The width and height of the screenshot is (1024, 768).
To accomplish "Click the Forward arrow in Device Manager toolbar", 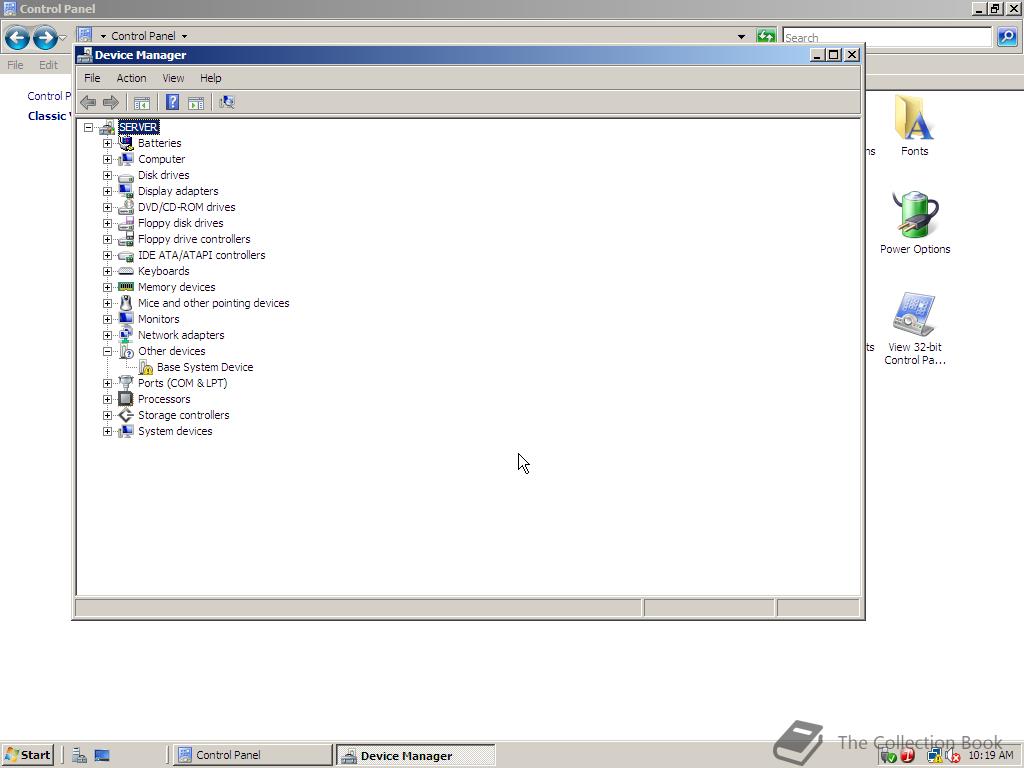I will click(111, 102).
